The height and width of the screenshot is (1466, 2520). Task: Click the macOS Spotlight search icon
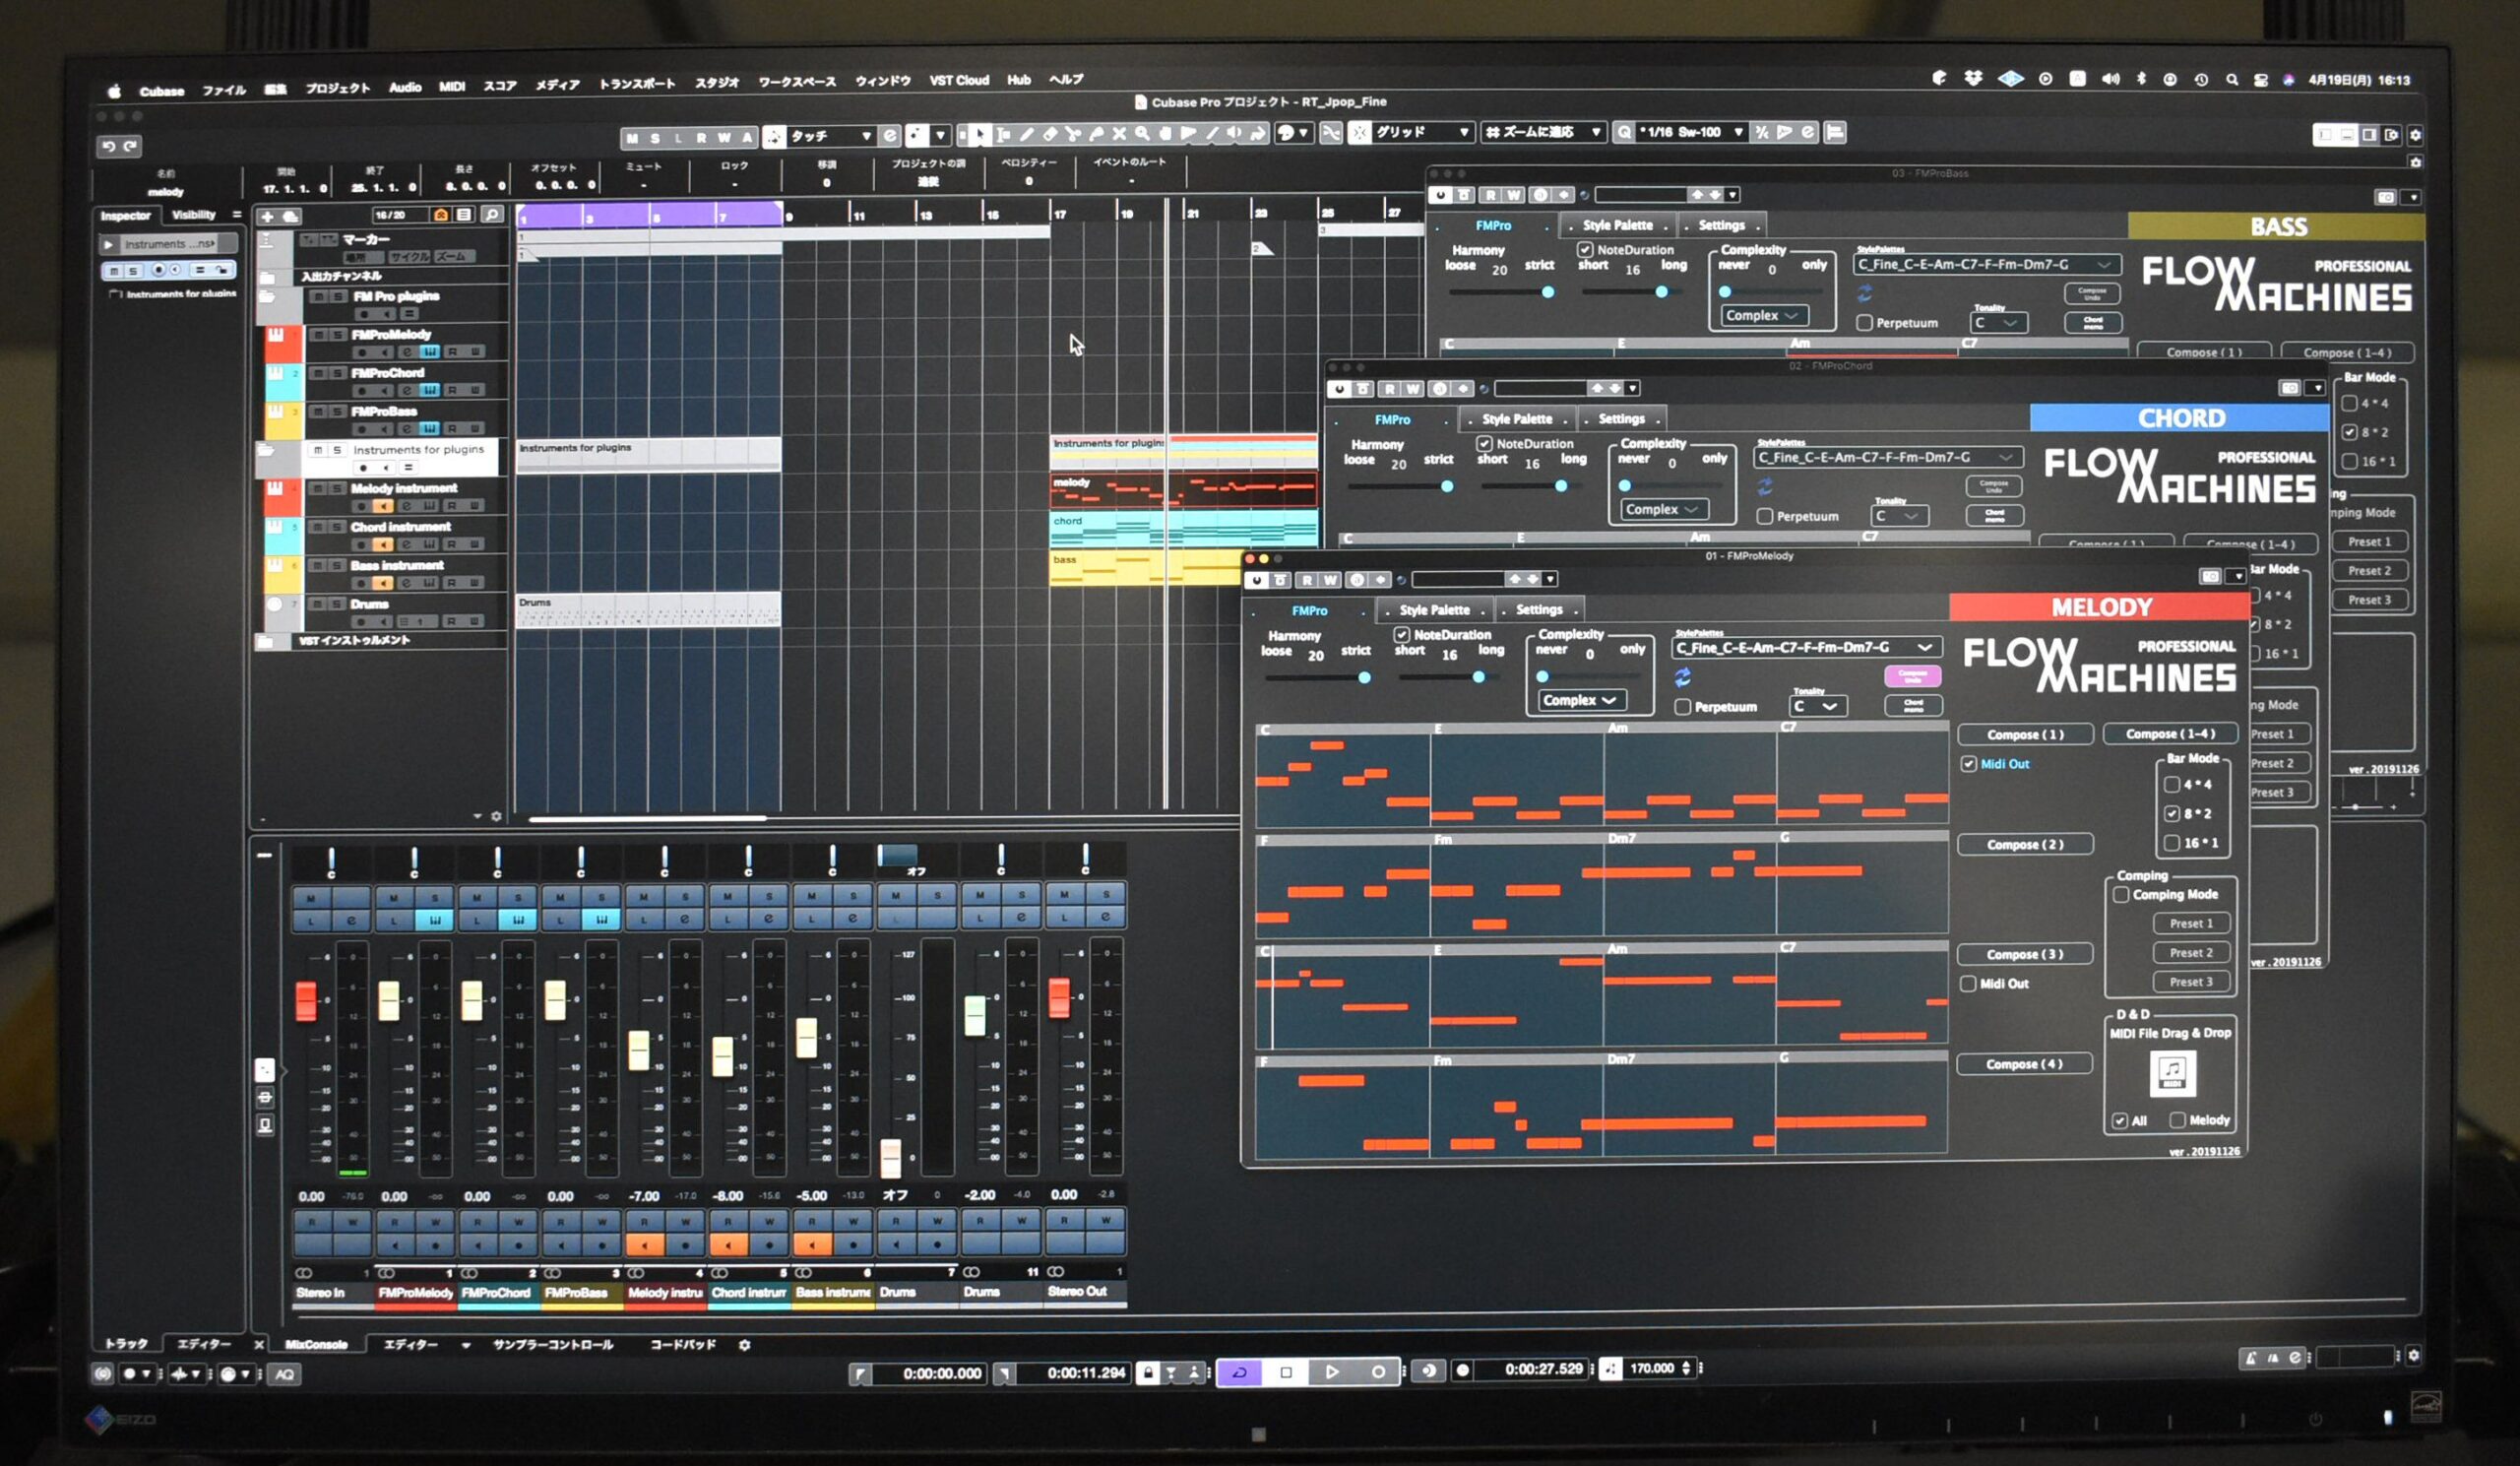point(2232,79)
